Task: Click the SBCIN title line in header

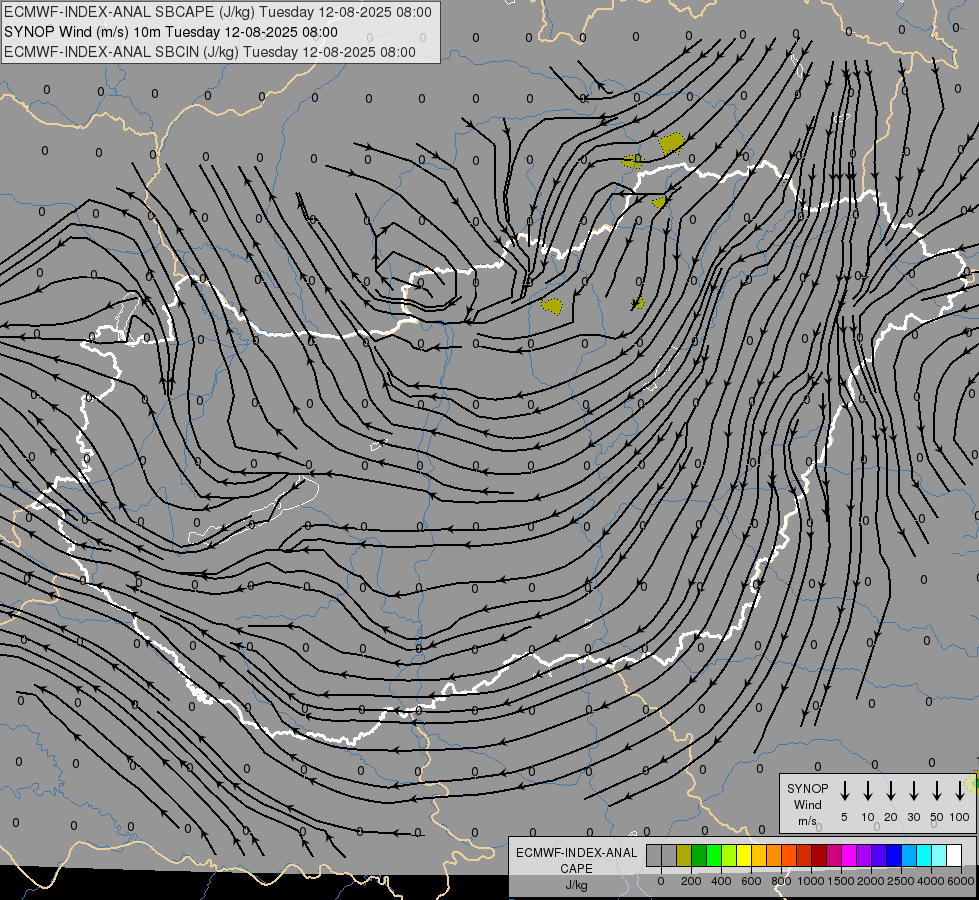Action: [x=210, y=52]
